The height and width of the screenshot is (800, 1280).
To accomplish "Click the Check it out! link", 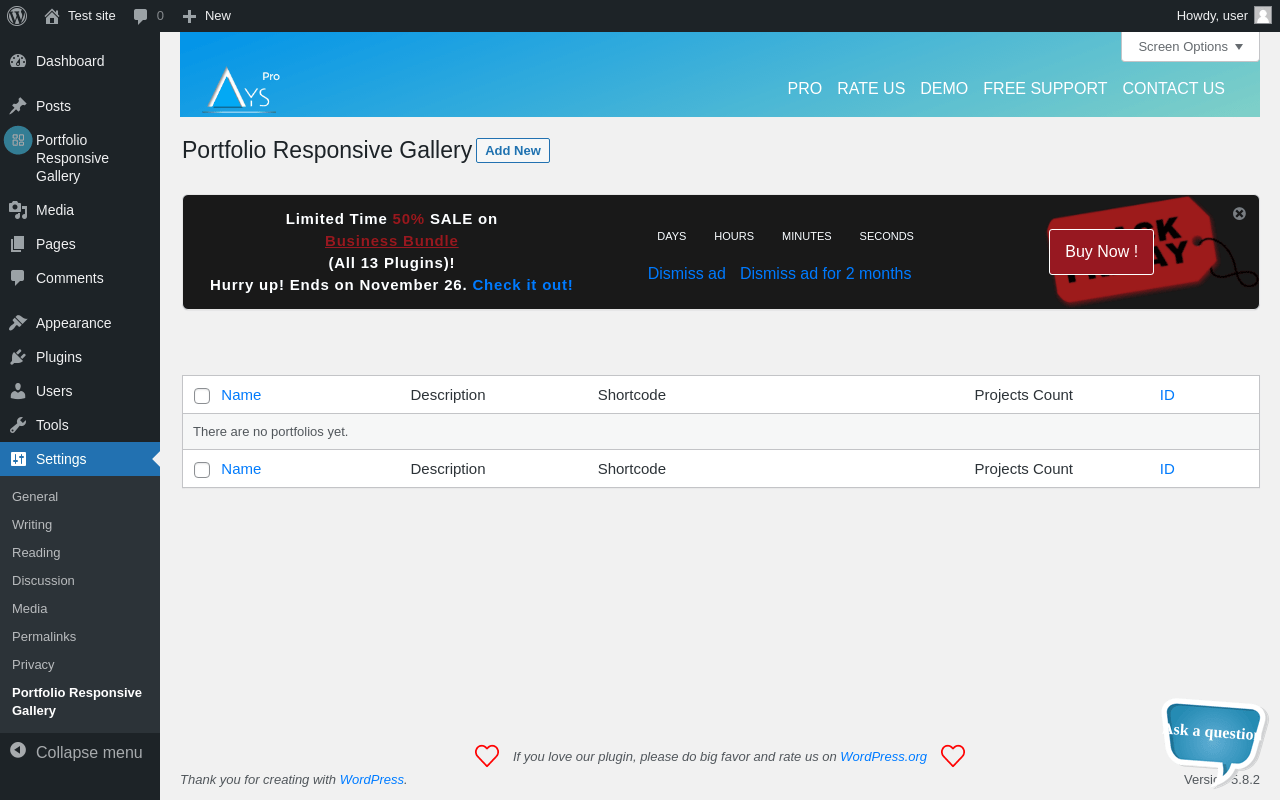I will (x=523, y=284).
